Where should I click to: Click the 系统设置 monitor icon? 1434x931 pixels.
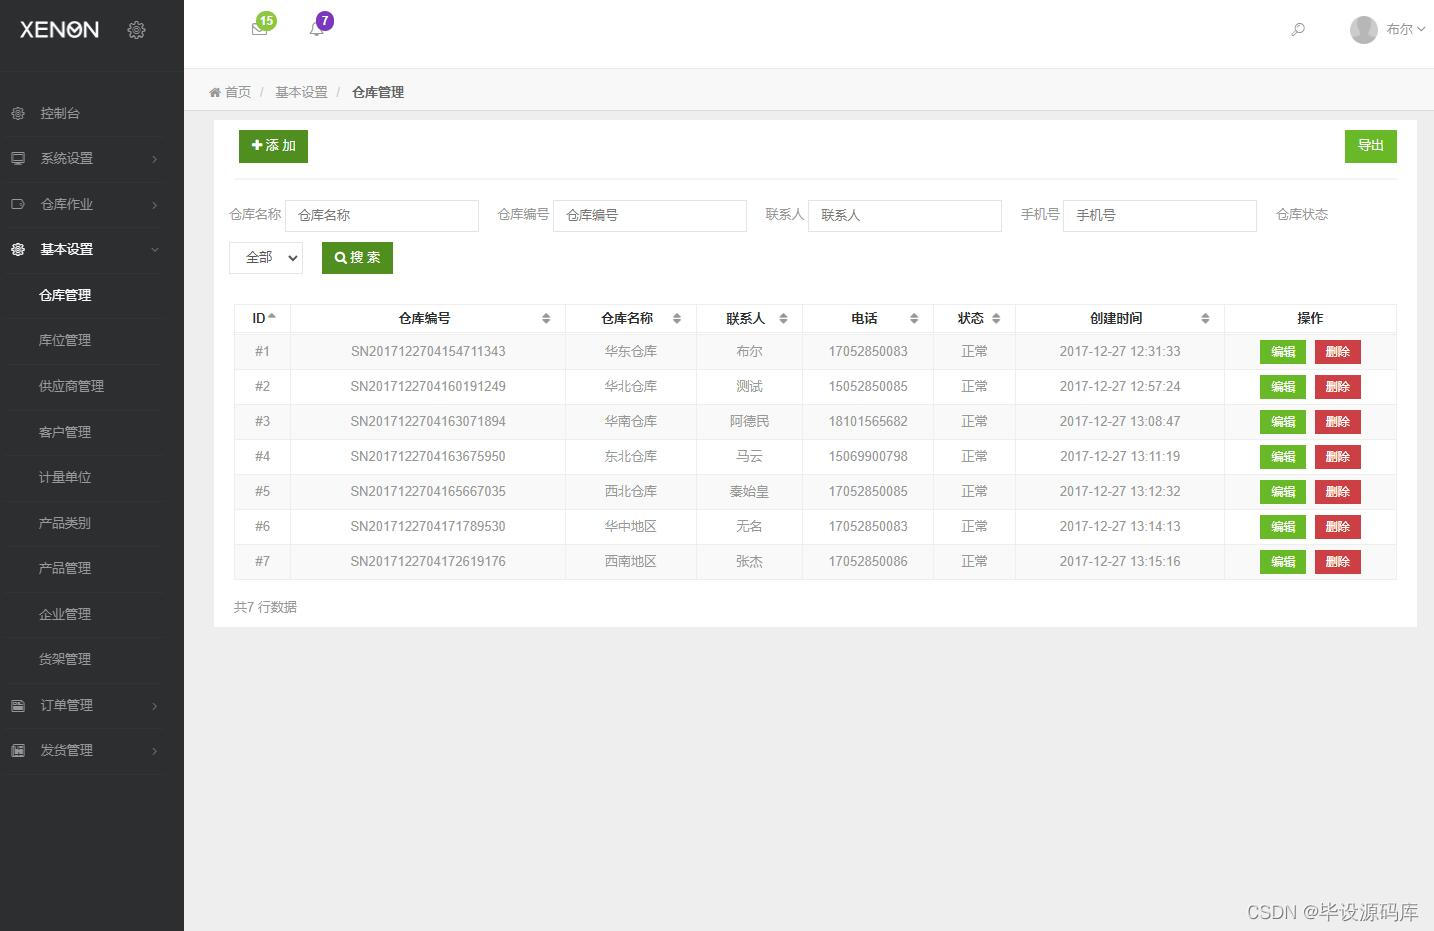pos(18,158)
